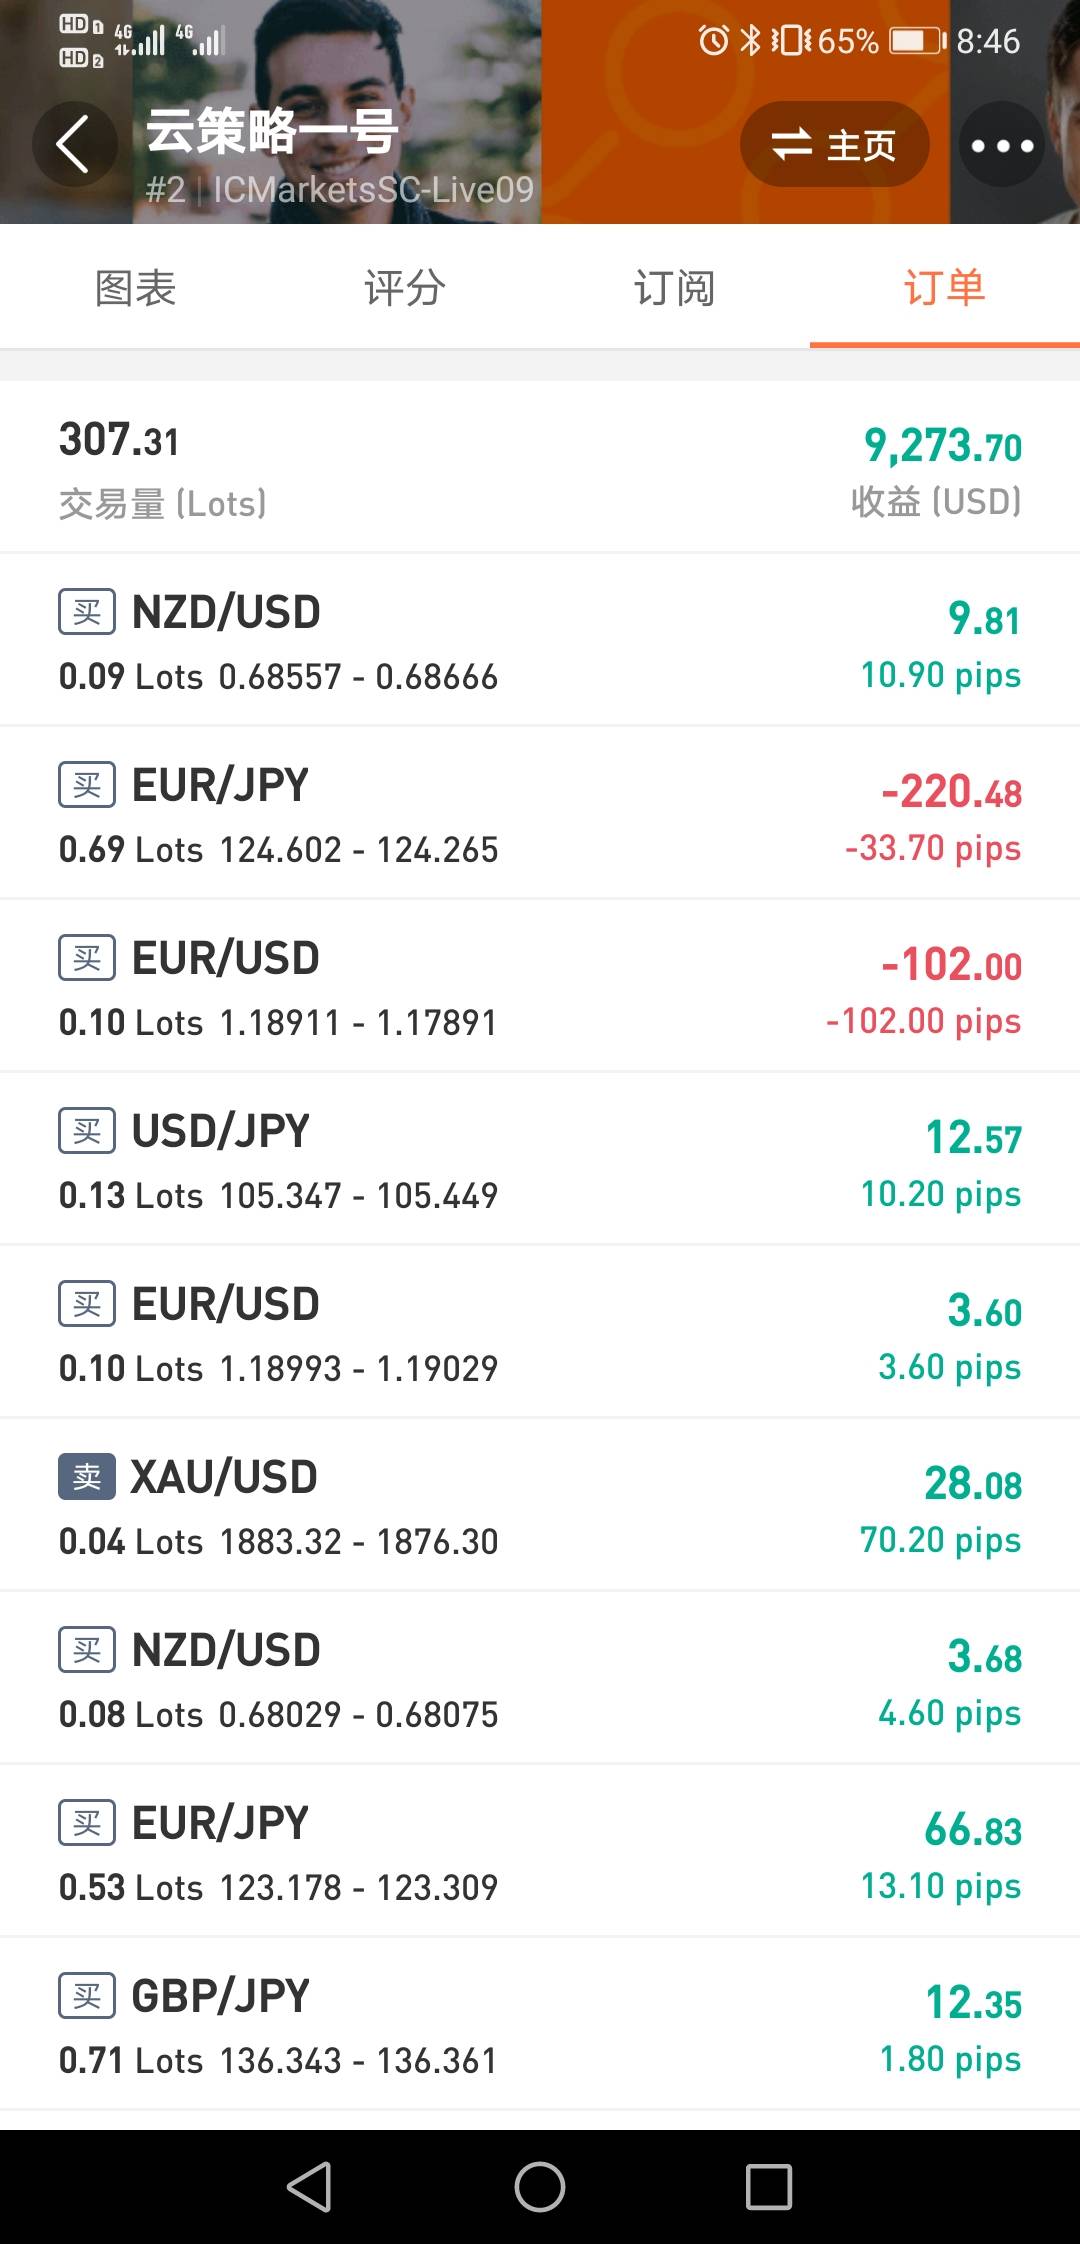This screenshot has width=1080, height=2244.
Task: Switch to the 评分 tab
Action: pyautogui.click(x=405, y=288)
